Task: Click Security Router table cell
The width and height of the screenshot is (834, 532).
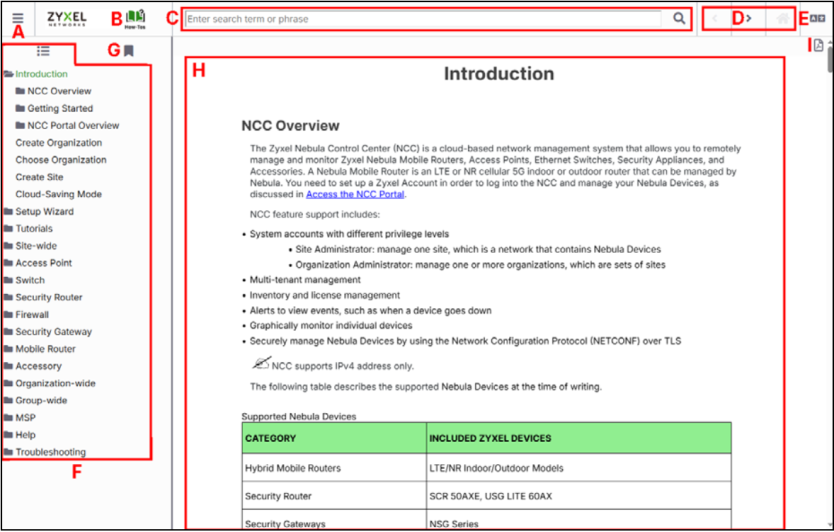Action: (x=334, y=496)
